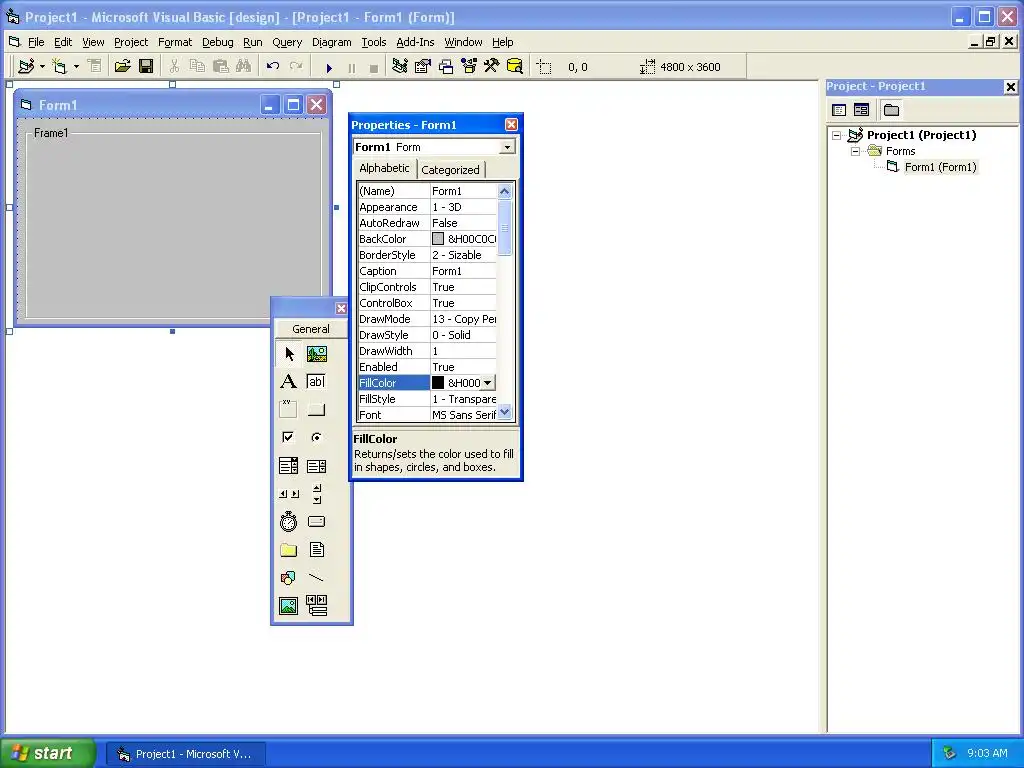1024x768 pixels.
Task: Open Project Explorer from toolbar
Action: click(x=400, y=67)
